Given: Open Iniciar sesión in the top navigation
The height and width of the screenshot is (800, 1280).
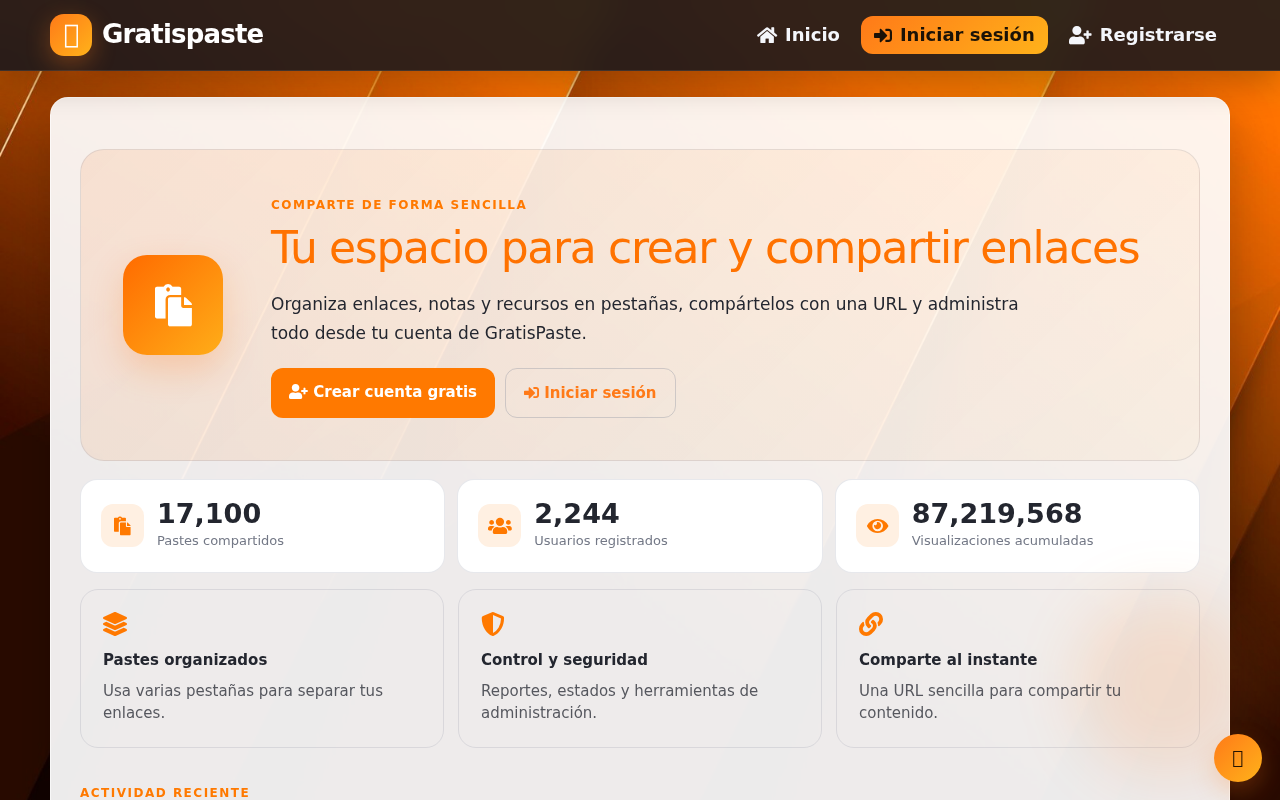Looking at the screenshot, I should [x=954, y=35].
